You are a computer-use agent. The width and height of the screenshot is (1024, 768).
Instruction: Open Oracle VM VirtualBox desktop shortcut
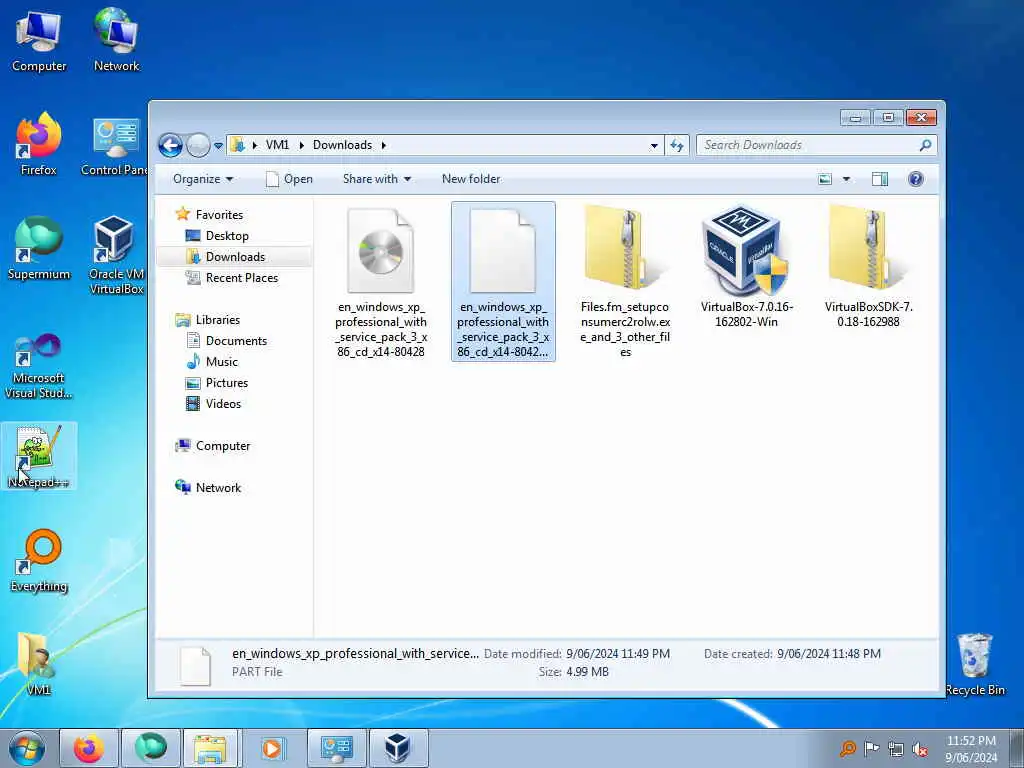116,255
